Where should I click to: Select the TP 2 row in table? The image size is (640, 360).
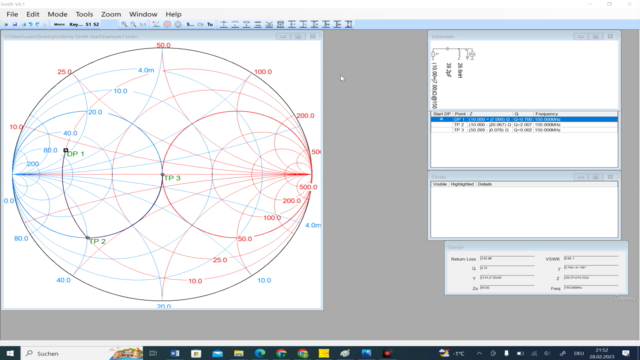click(x=524, y=124)
